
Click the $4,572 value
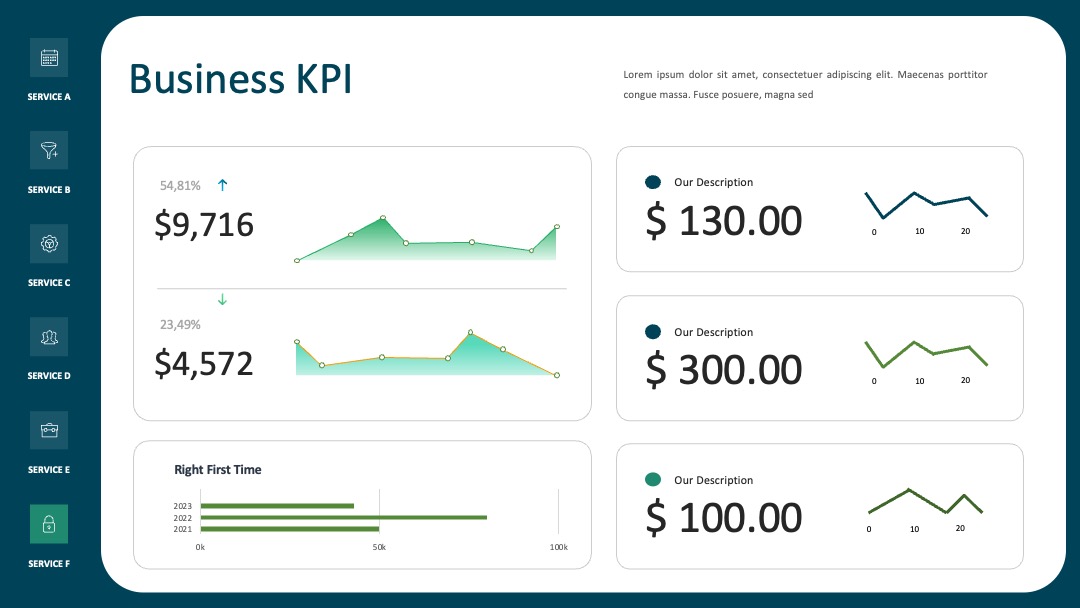coord(204,364)
